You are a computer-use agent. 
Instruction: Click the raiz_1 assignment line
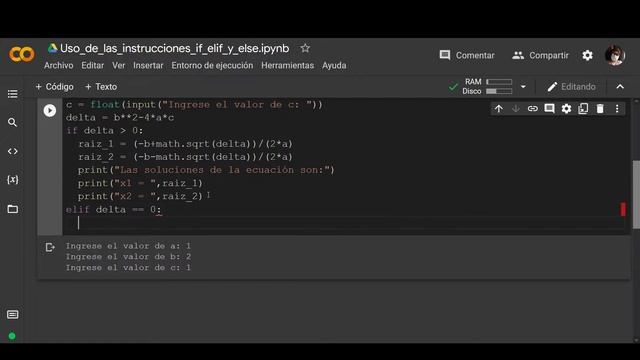point(185,144)
